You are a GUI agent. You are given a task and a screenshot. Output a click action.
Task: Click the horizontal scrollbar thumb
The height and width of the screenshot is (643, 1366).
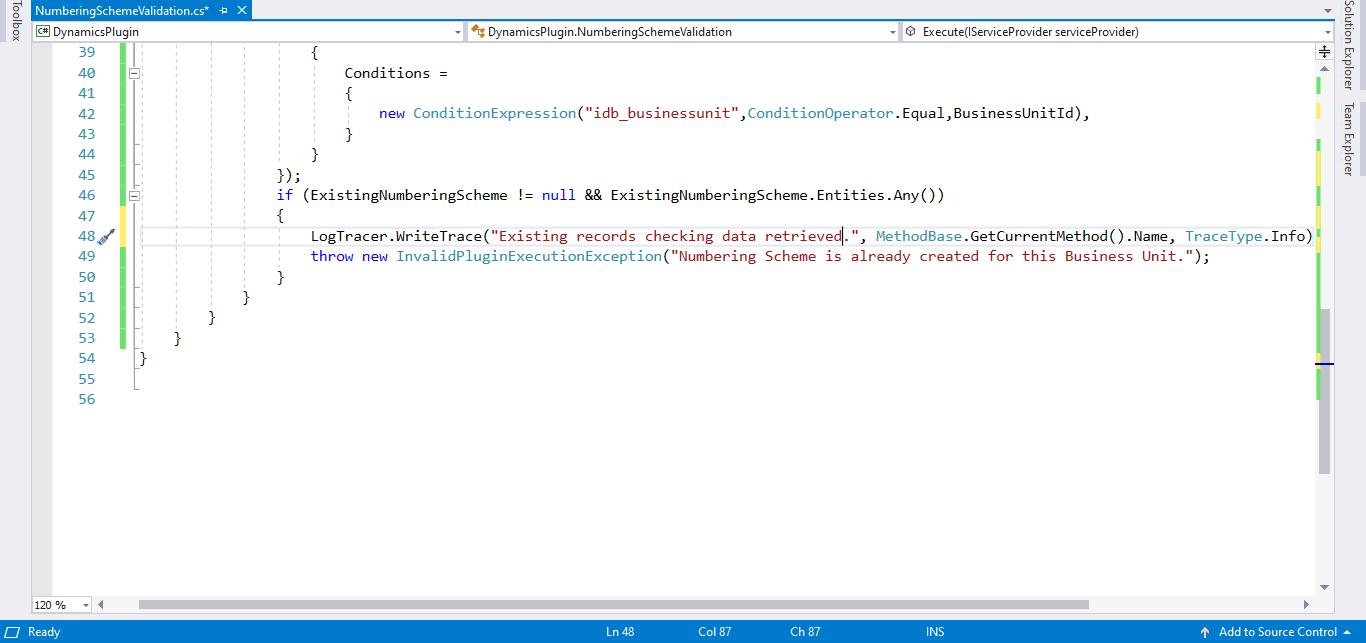[x=613, y=605]
